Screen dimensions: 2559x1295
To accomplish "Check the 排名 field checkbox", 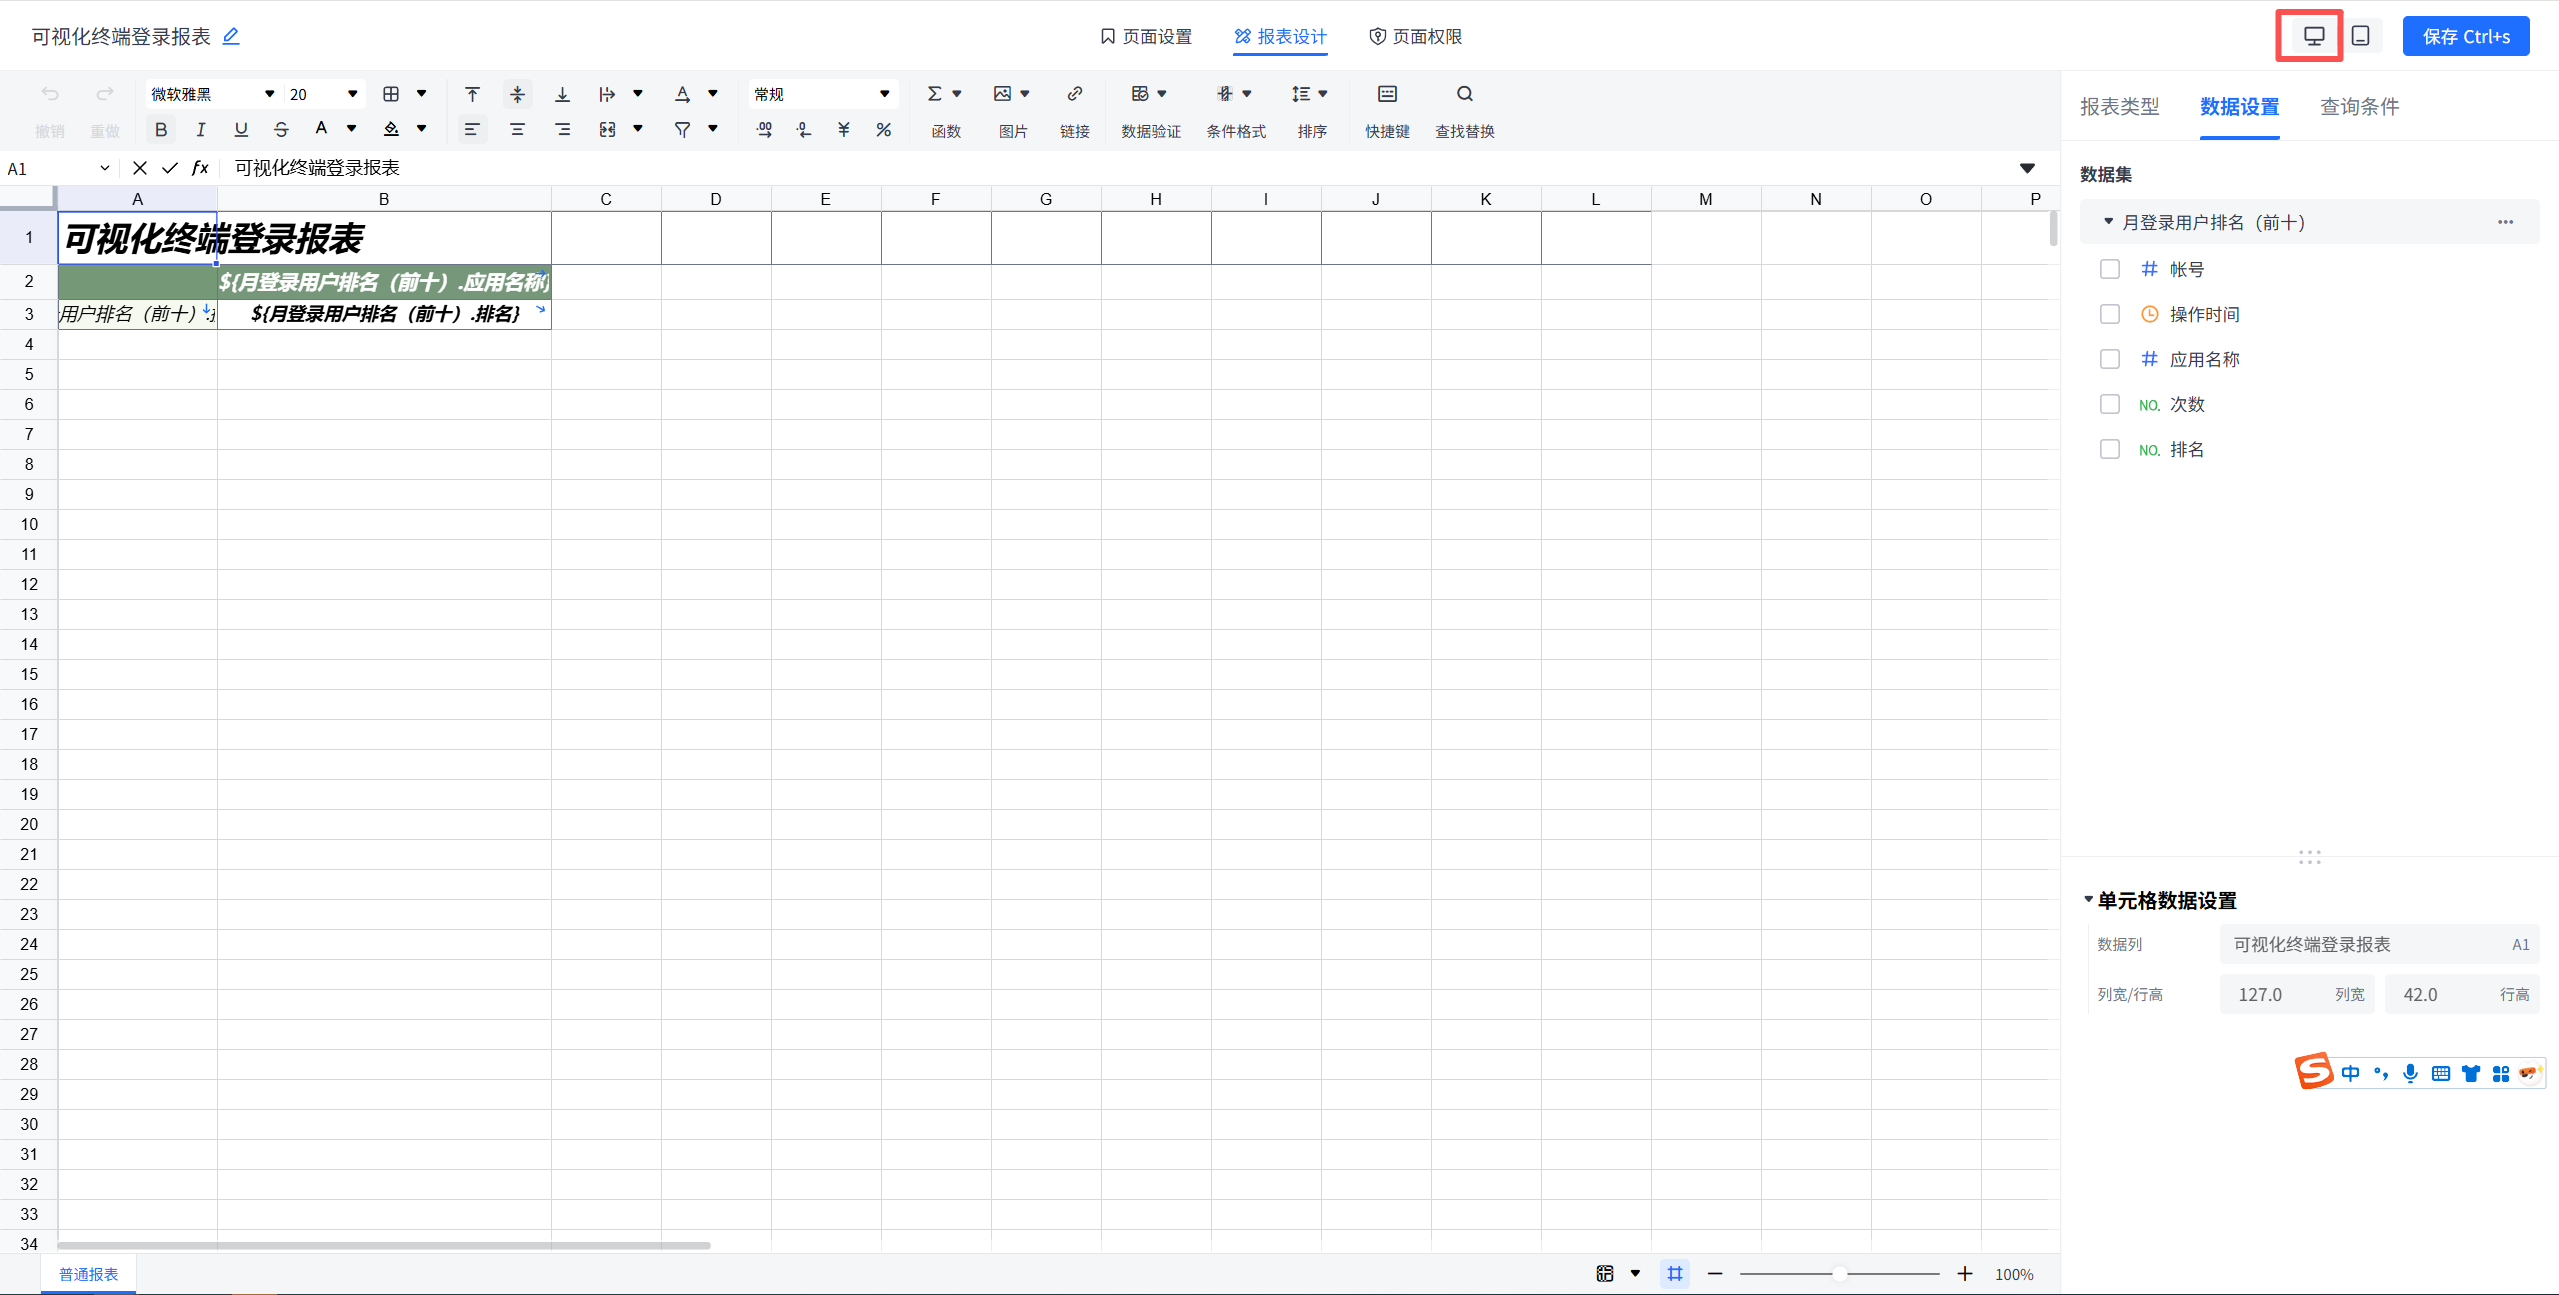I will 2110,449.
